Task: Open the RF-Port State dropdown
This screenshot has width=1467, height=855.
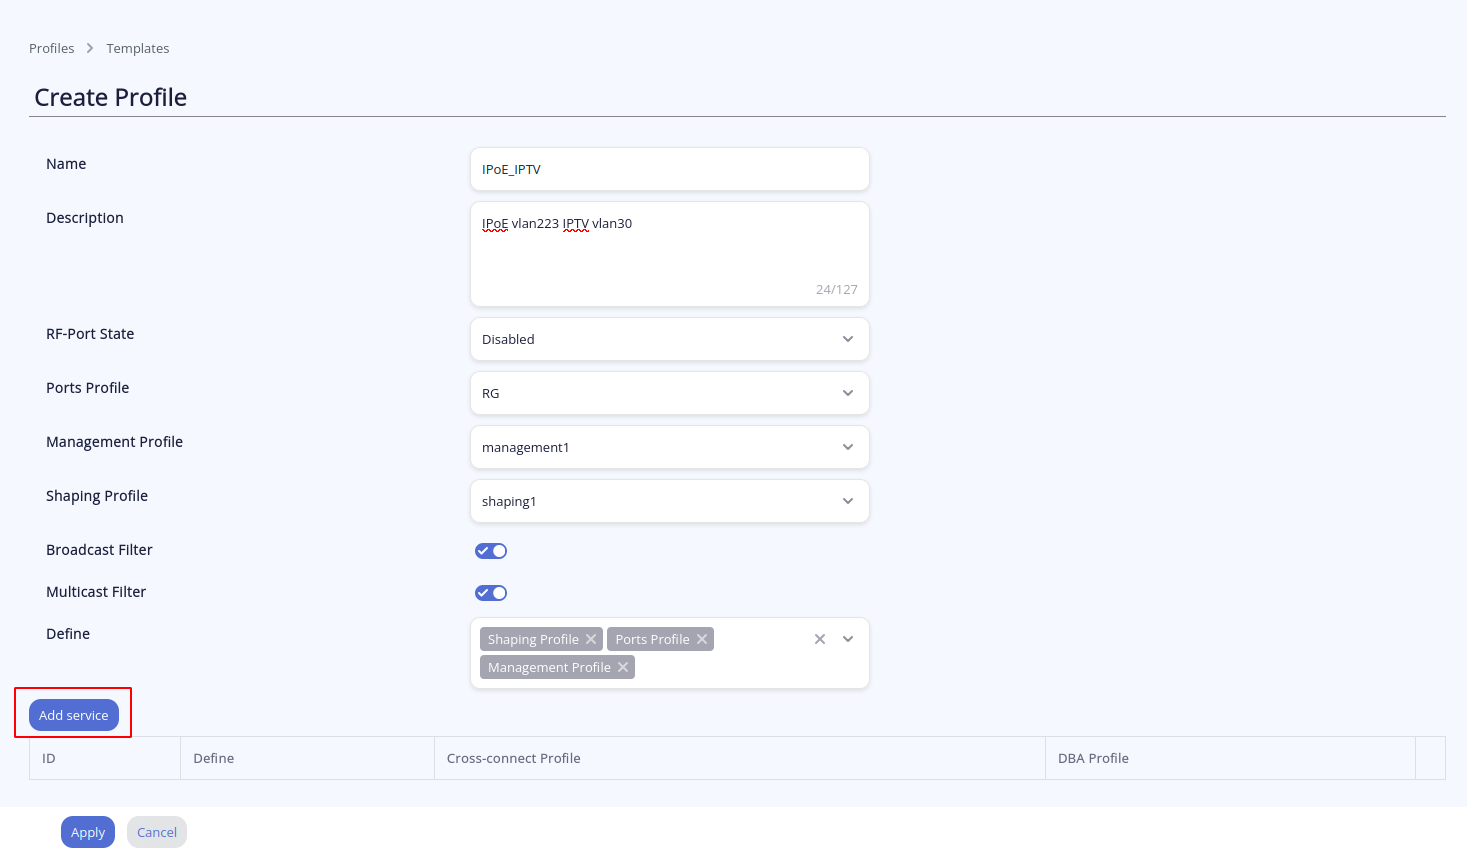Action: [x=669, y=339]
